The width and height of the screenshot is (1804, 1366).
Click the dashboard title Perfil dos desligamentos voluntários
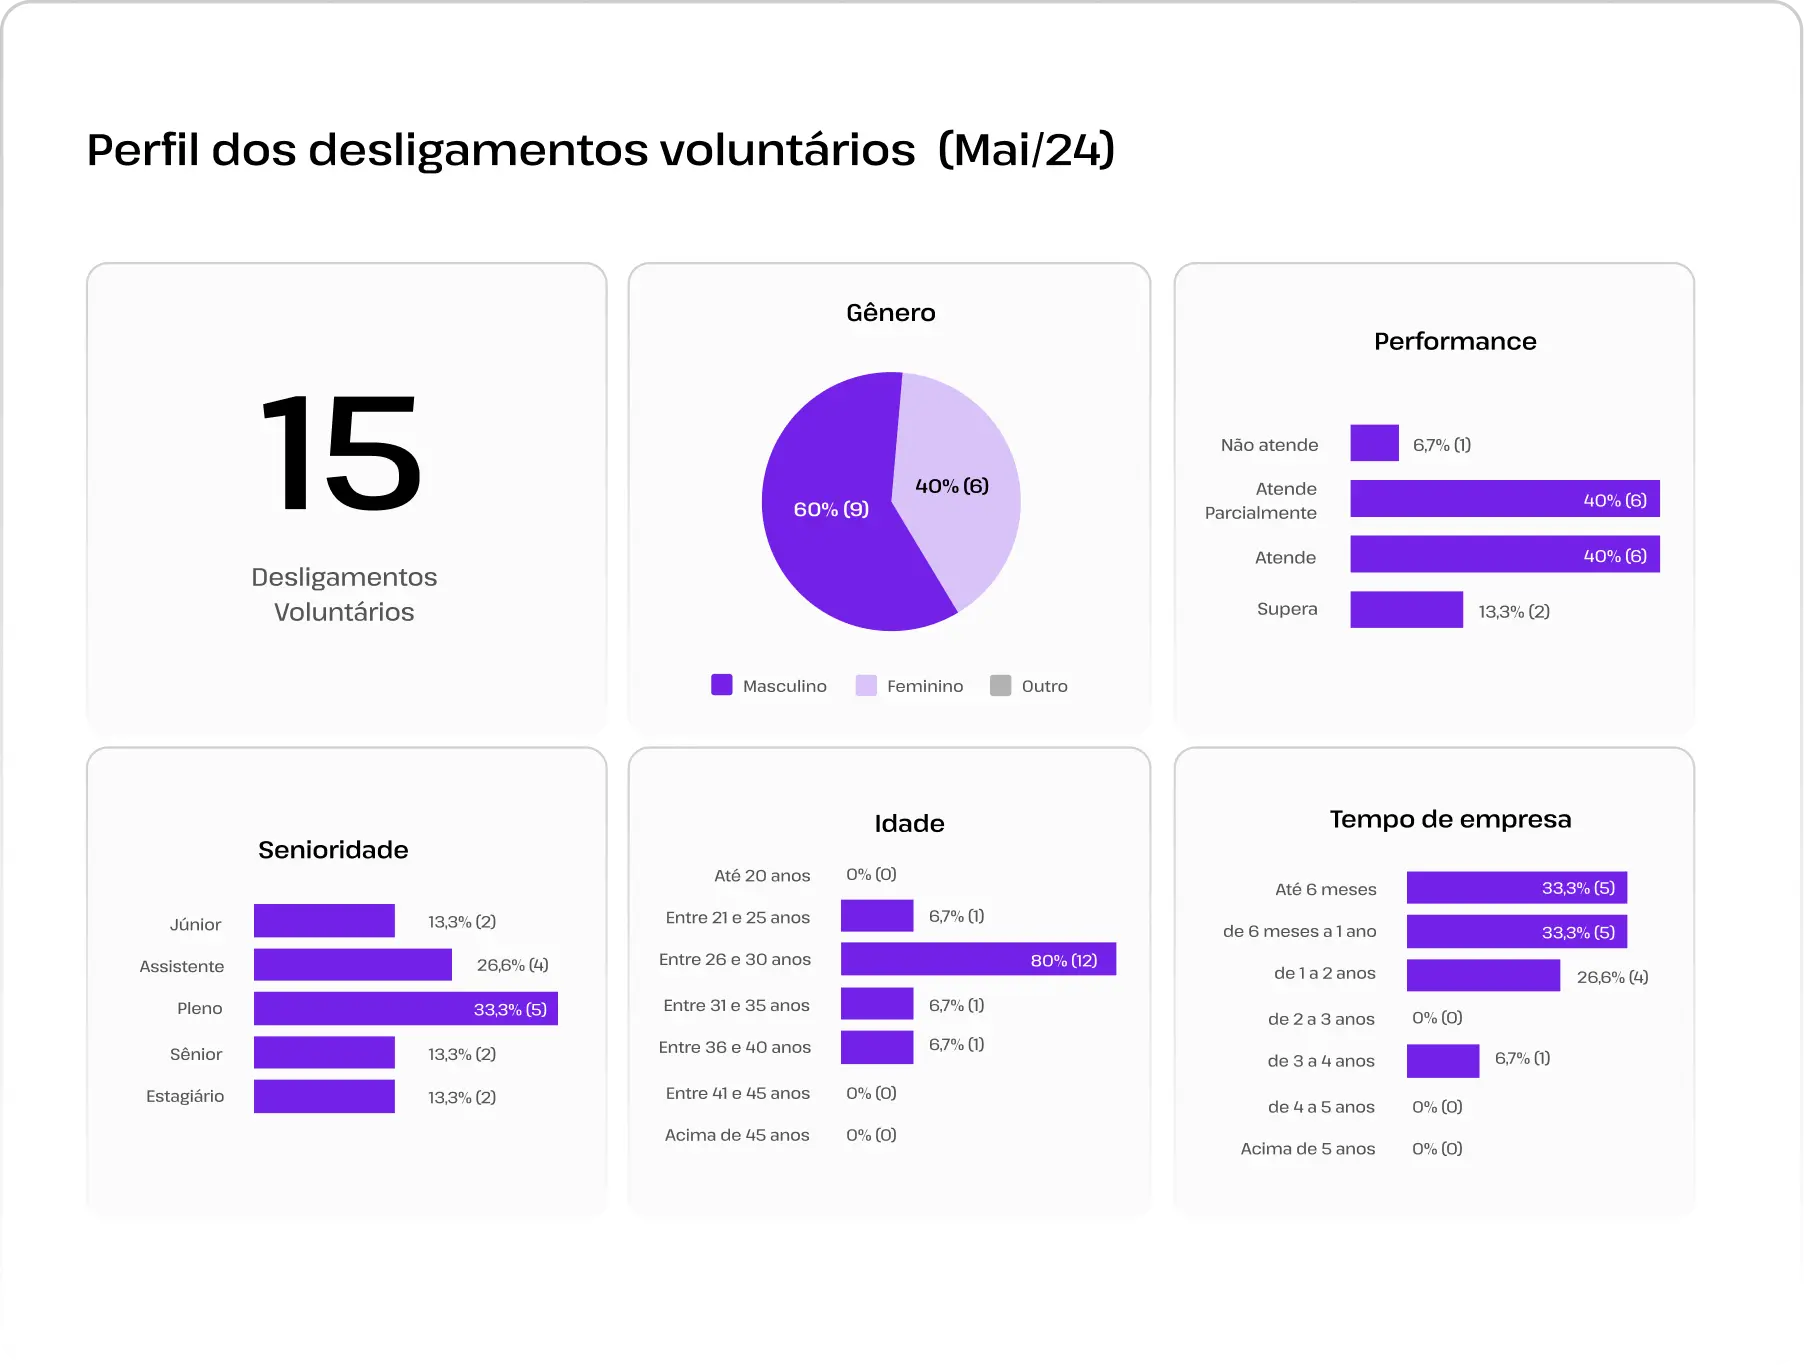click(x=601, y=150)
